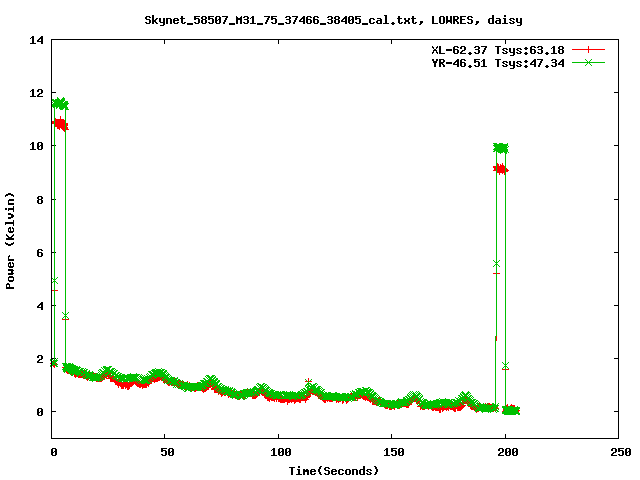Click y-axis tick label 4

tap(40, 306)
